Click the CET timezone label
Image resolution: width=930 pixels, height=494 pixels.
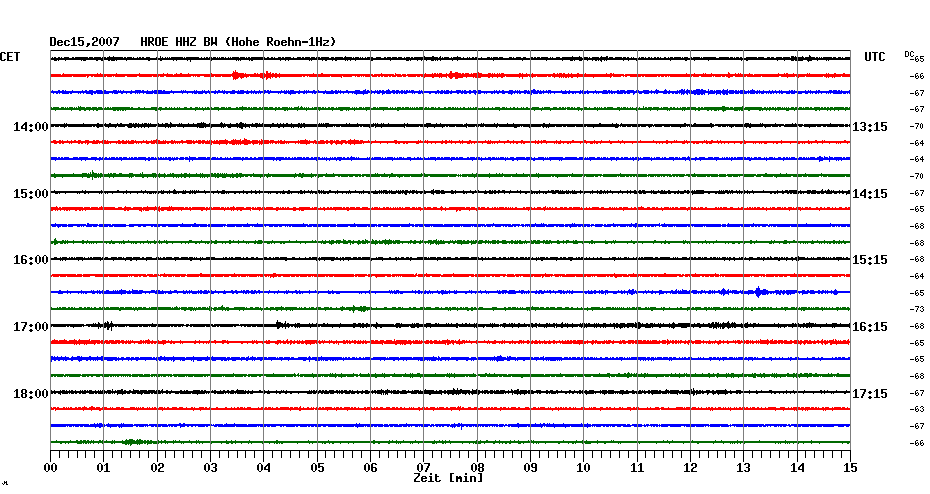pos(9,57)
